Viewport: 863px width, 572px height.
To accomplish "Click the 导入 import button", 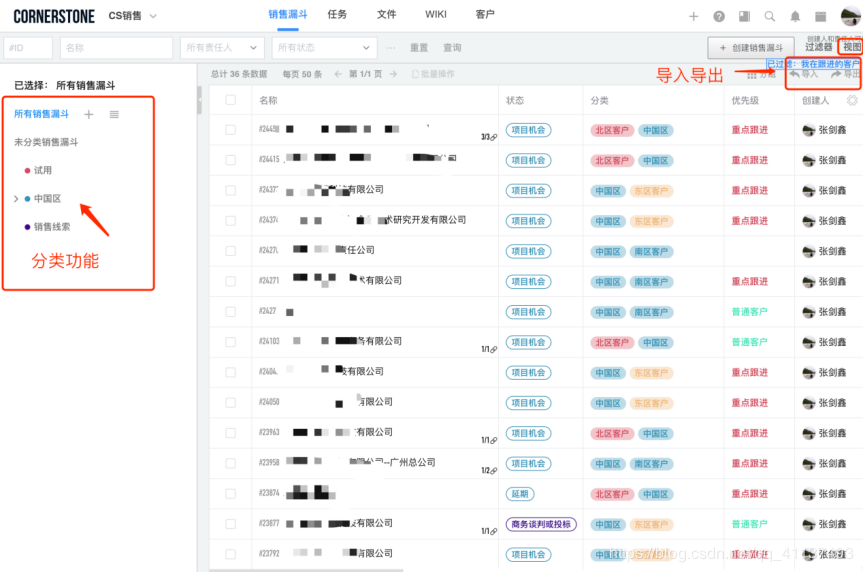I will coord(804,74).
